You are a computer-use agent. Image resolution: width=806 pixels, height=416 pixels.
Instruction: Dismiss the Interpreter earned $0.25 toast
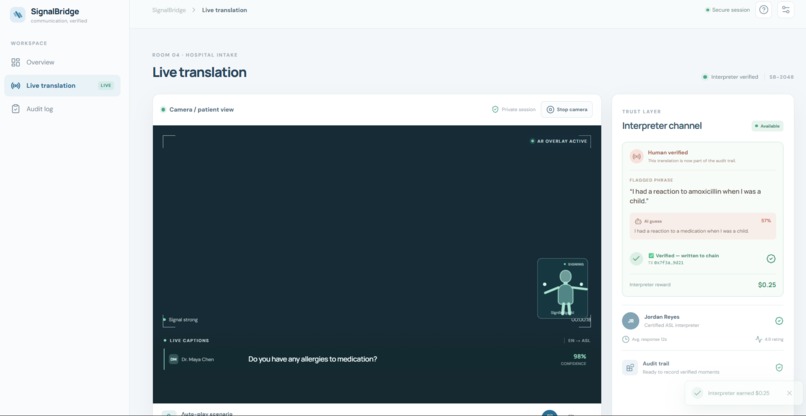[790, 393]
